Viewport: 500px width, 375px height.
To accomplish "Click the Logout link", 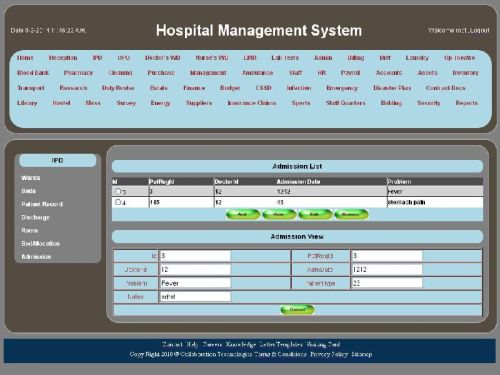I will pyautogui.click(x=480, y=30).
